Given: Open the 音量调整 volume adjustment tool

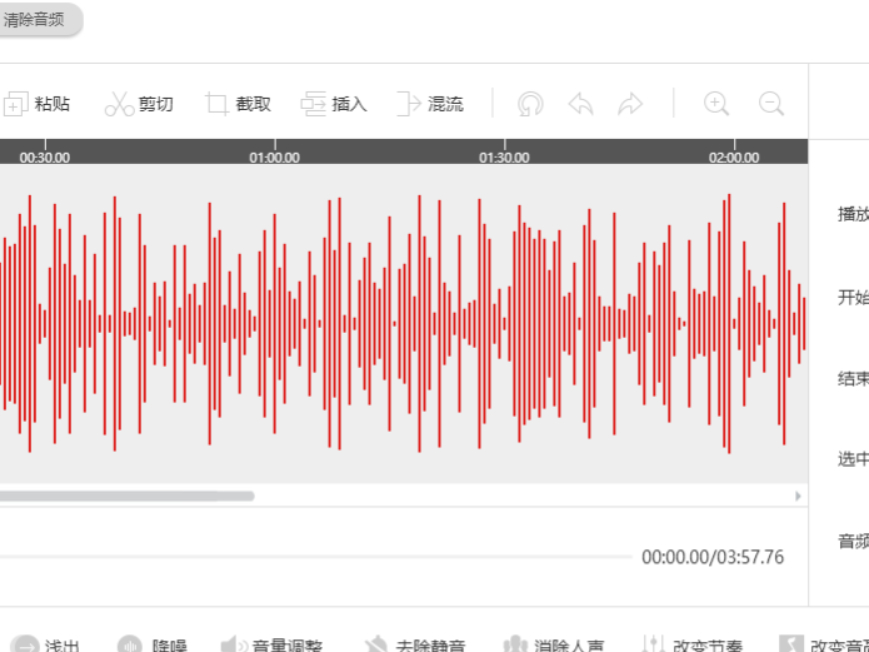Looking at the screenshot, I should 272,646.
